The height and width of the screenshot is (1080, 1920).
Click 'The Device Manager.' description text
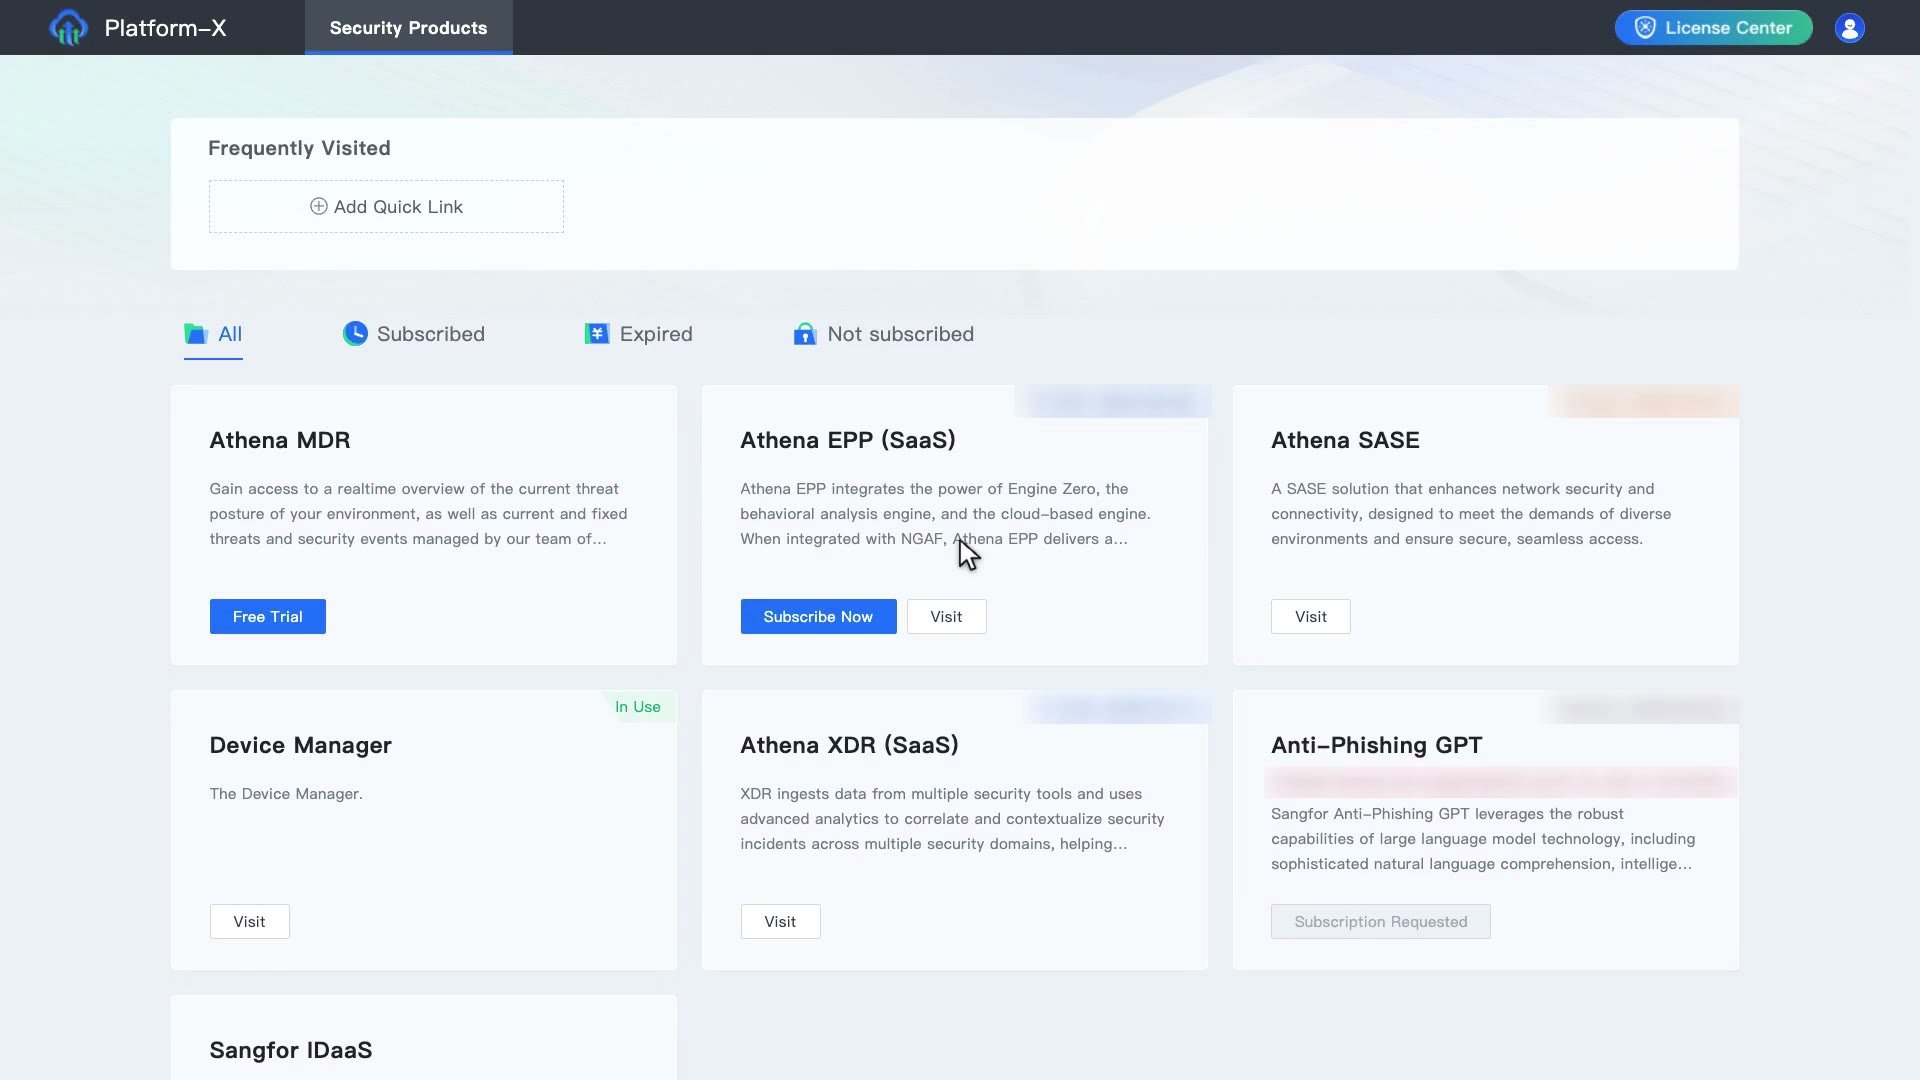(286, 794)
